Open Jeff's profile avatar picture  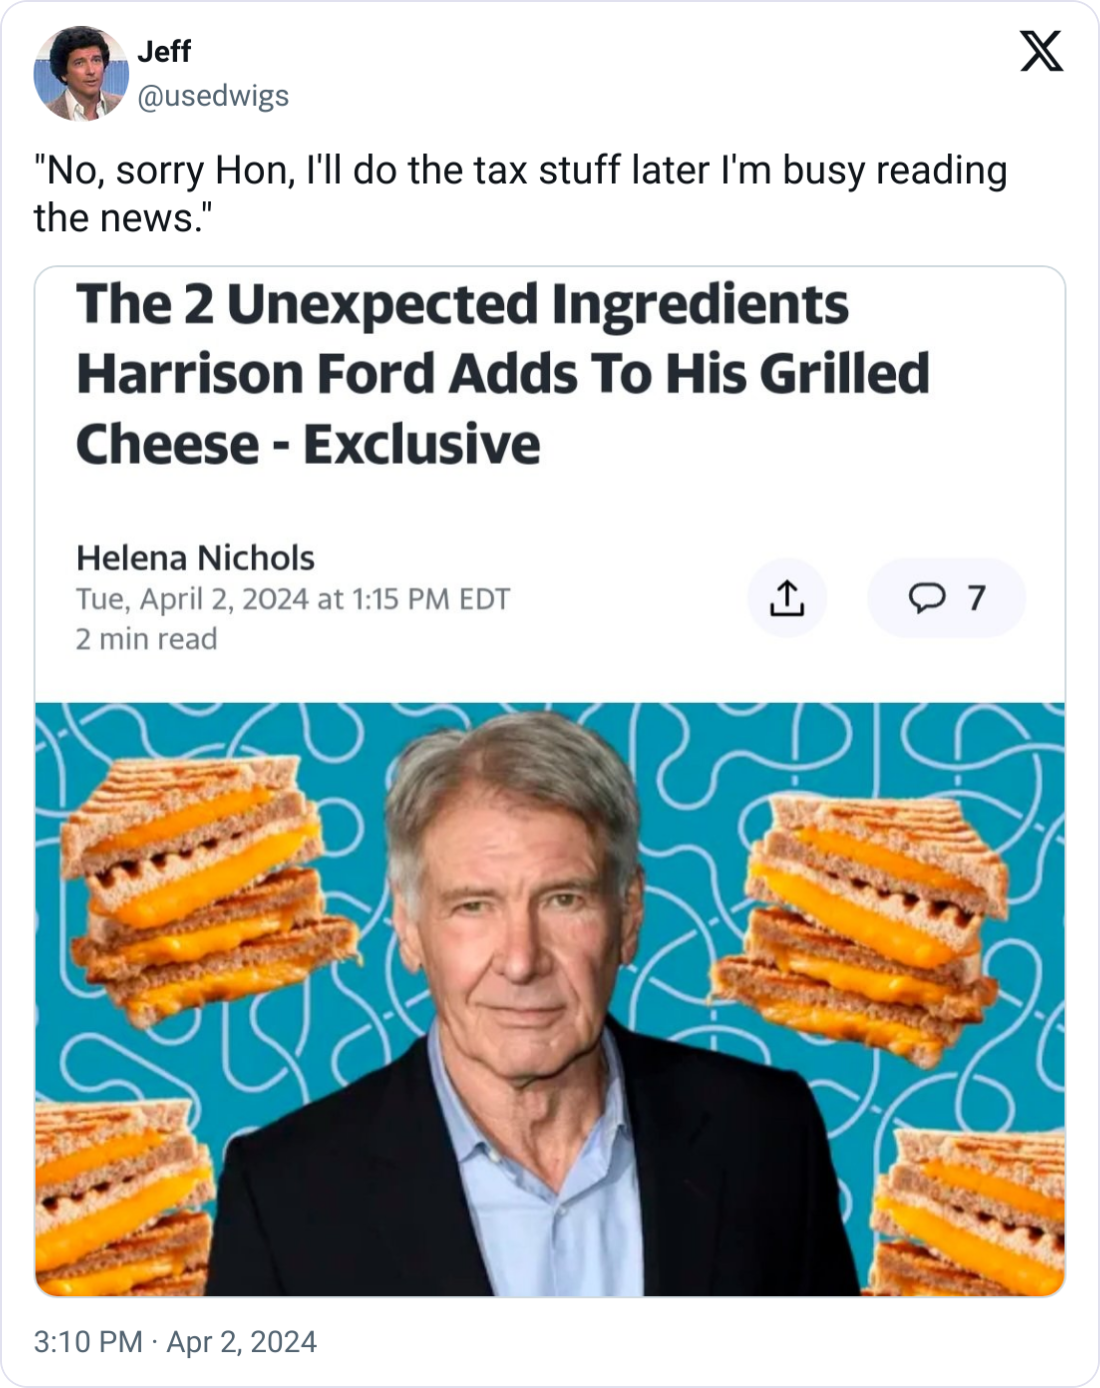coord(81,73)
